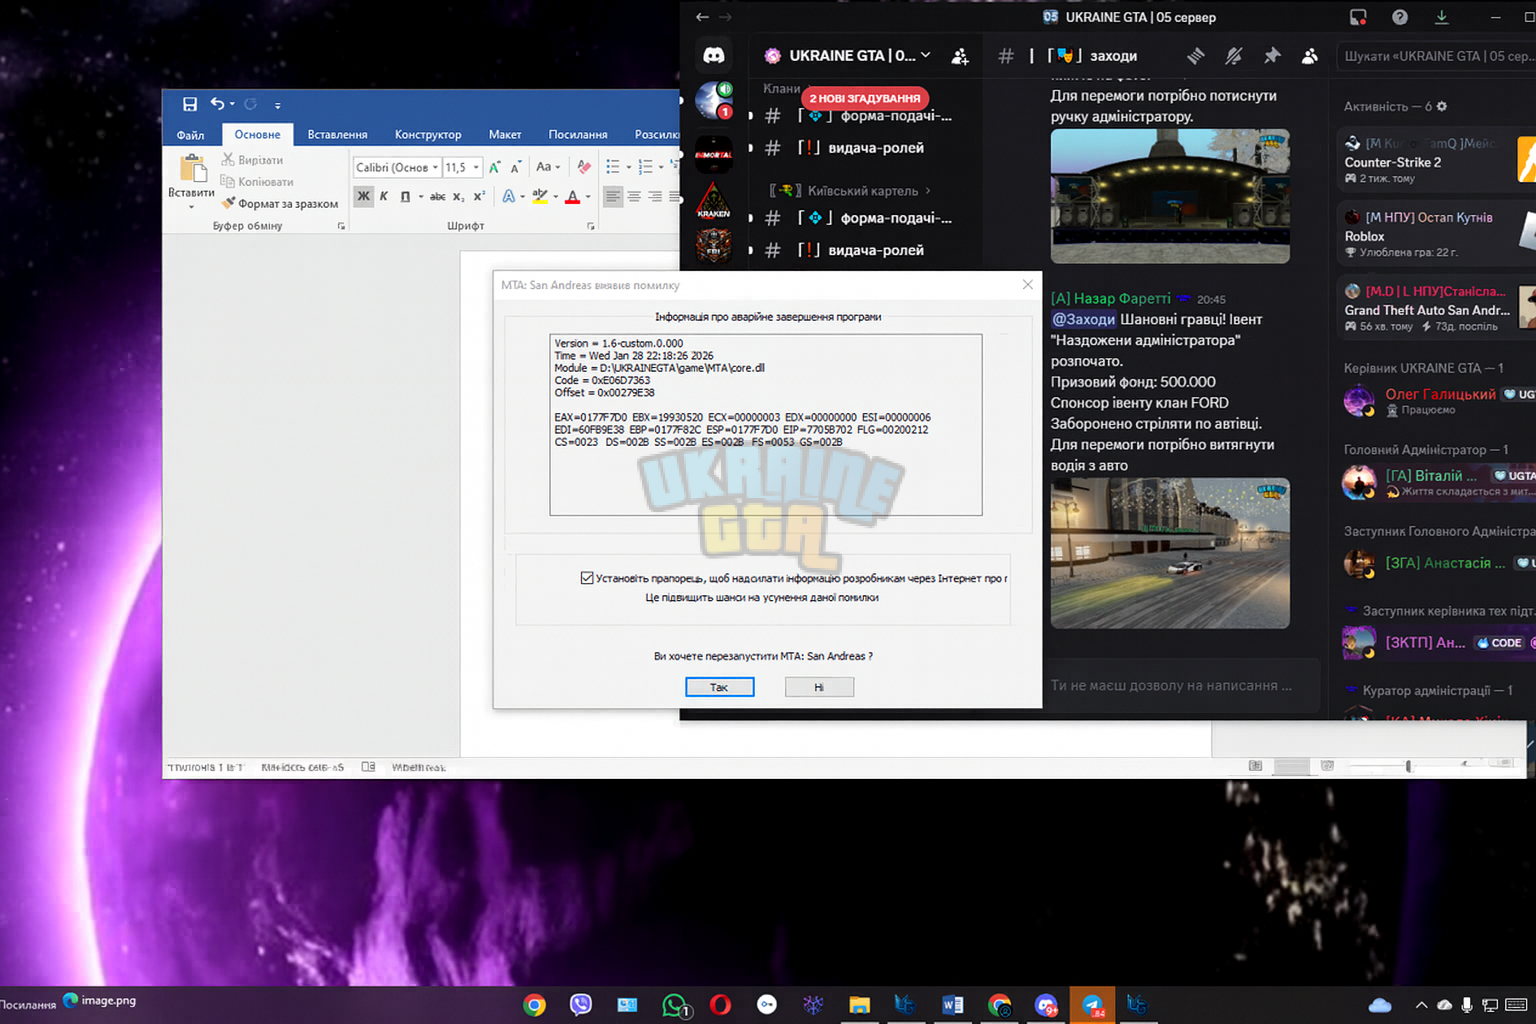Toggle the member list in Discord
This screenshot has width=1536, height=1024.
coord(1310,56)
